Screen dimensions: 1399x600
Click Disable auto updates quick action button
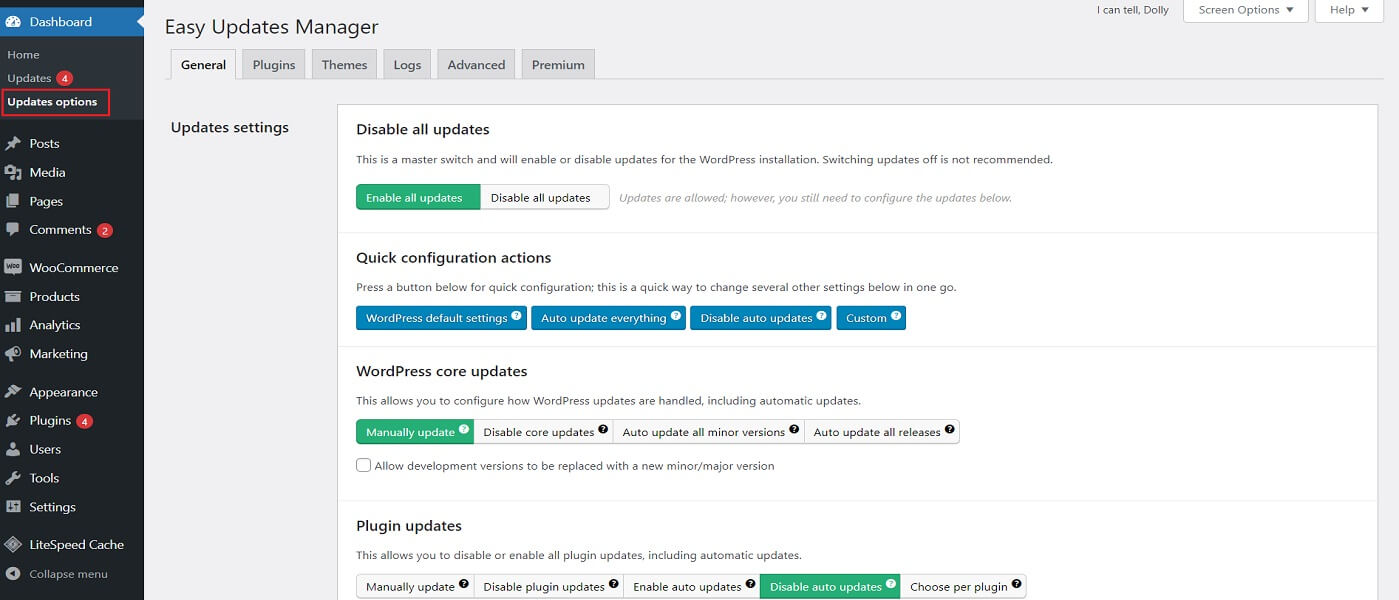[760, 318]
